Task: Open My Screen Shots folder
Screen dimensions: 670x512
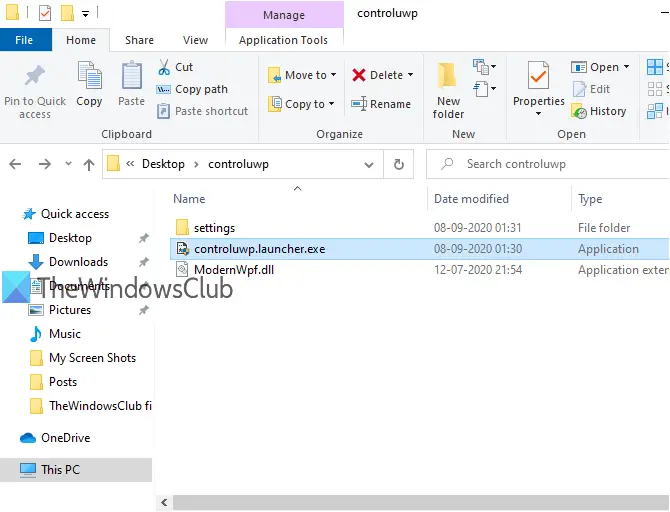Action: [x=83, y=358]
